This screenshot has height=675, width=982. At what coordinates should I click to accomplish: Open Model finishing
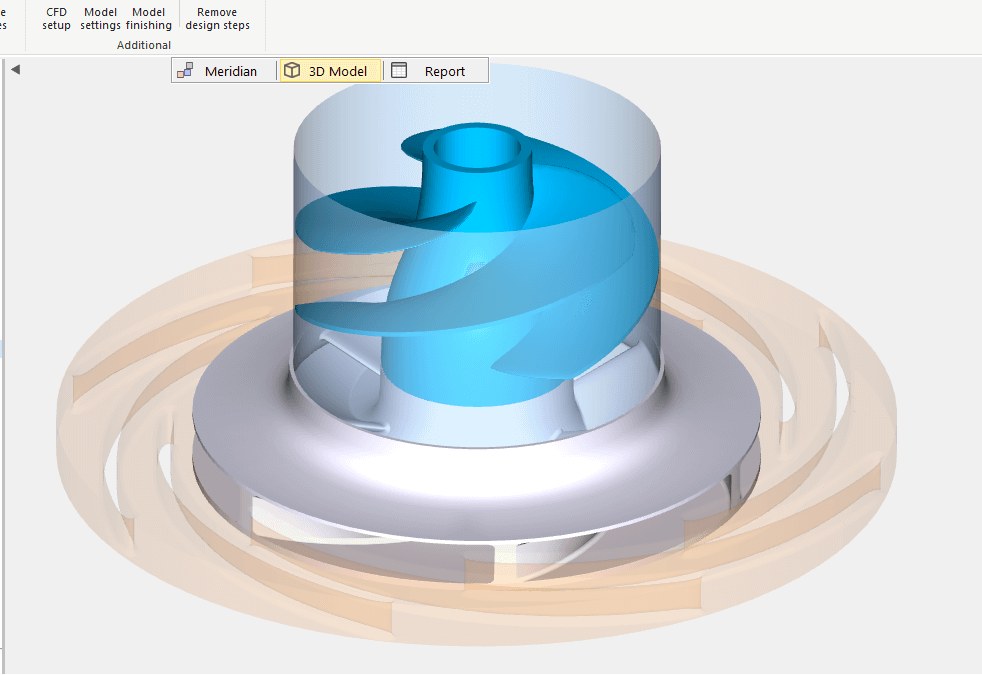pos(148,19)
